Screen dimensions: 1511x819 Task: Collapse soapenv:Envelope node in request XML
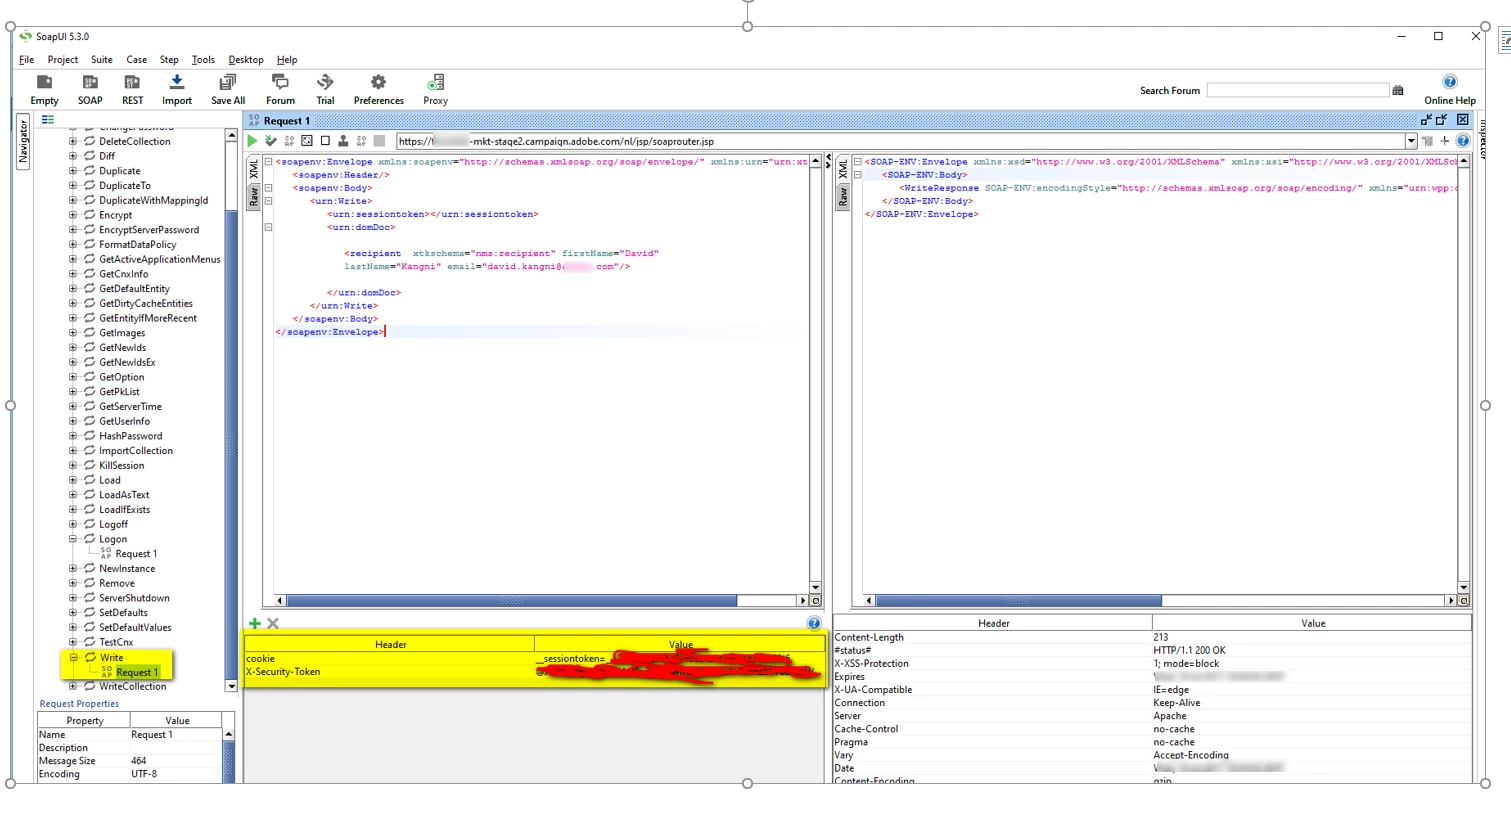pos(268,162)
